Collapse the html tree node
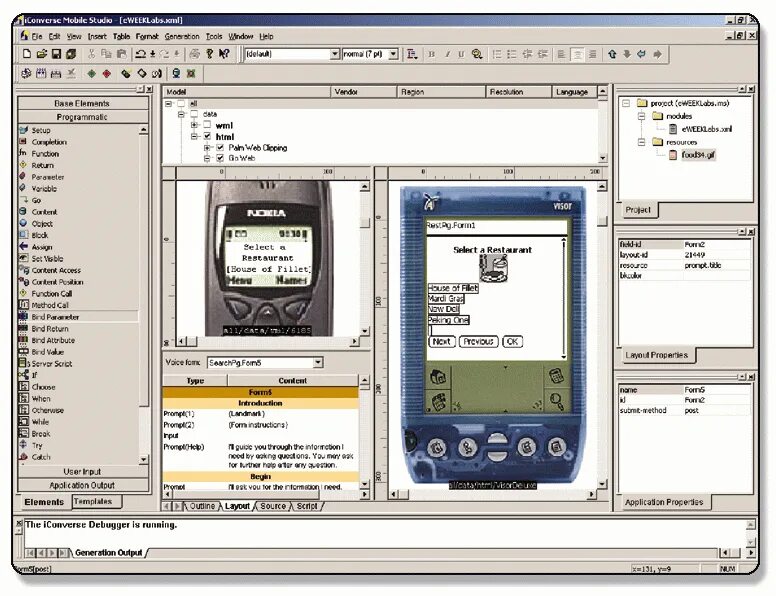The image size is (776, 596). point(194,136)
